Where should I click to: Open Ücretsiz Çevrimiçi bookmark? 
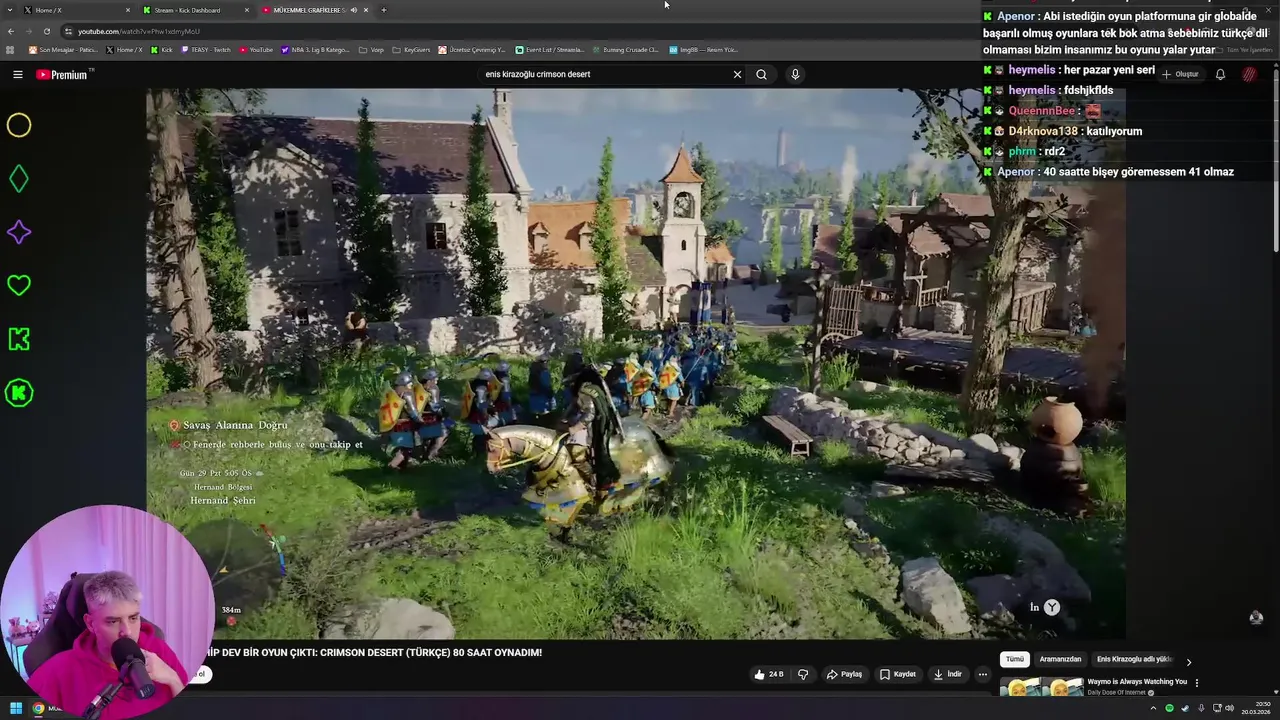click(473, 49)
